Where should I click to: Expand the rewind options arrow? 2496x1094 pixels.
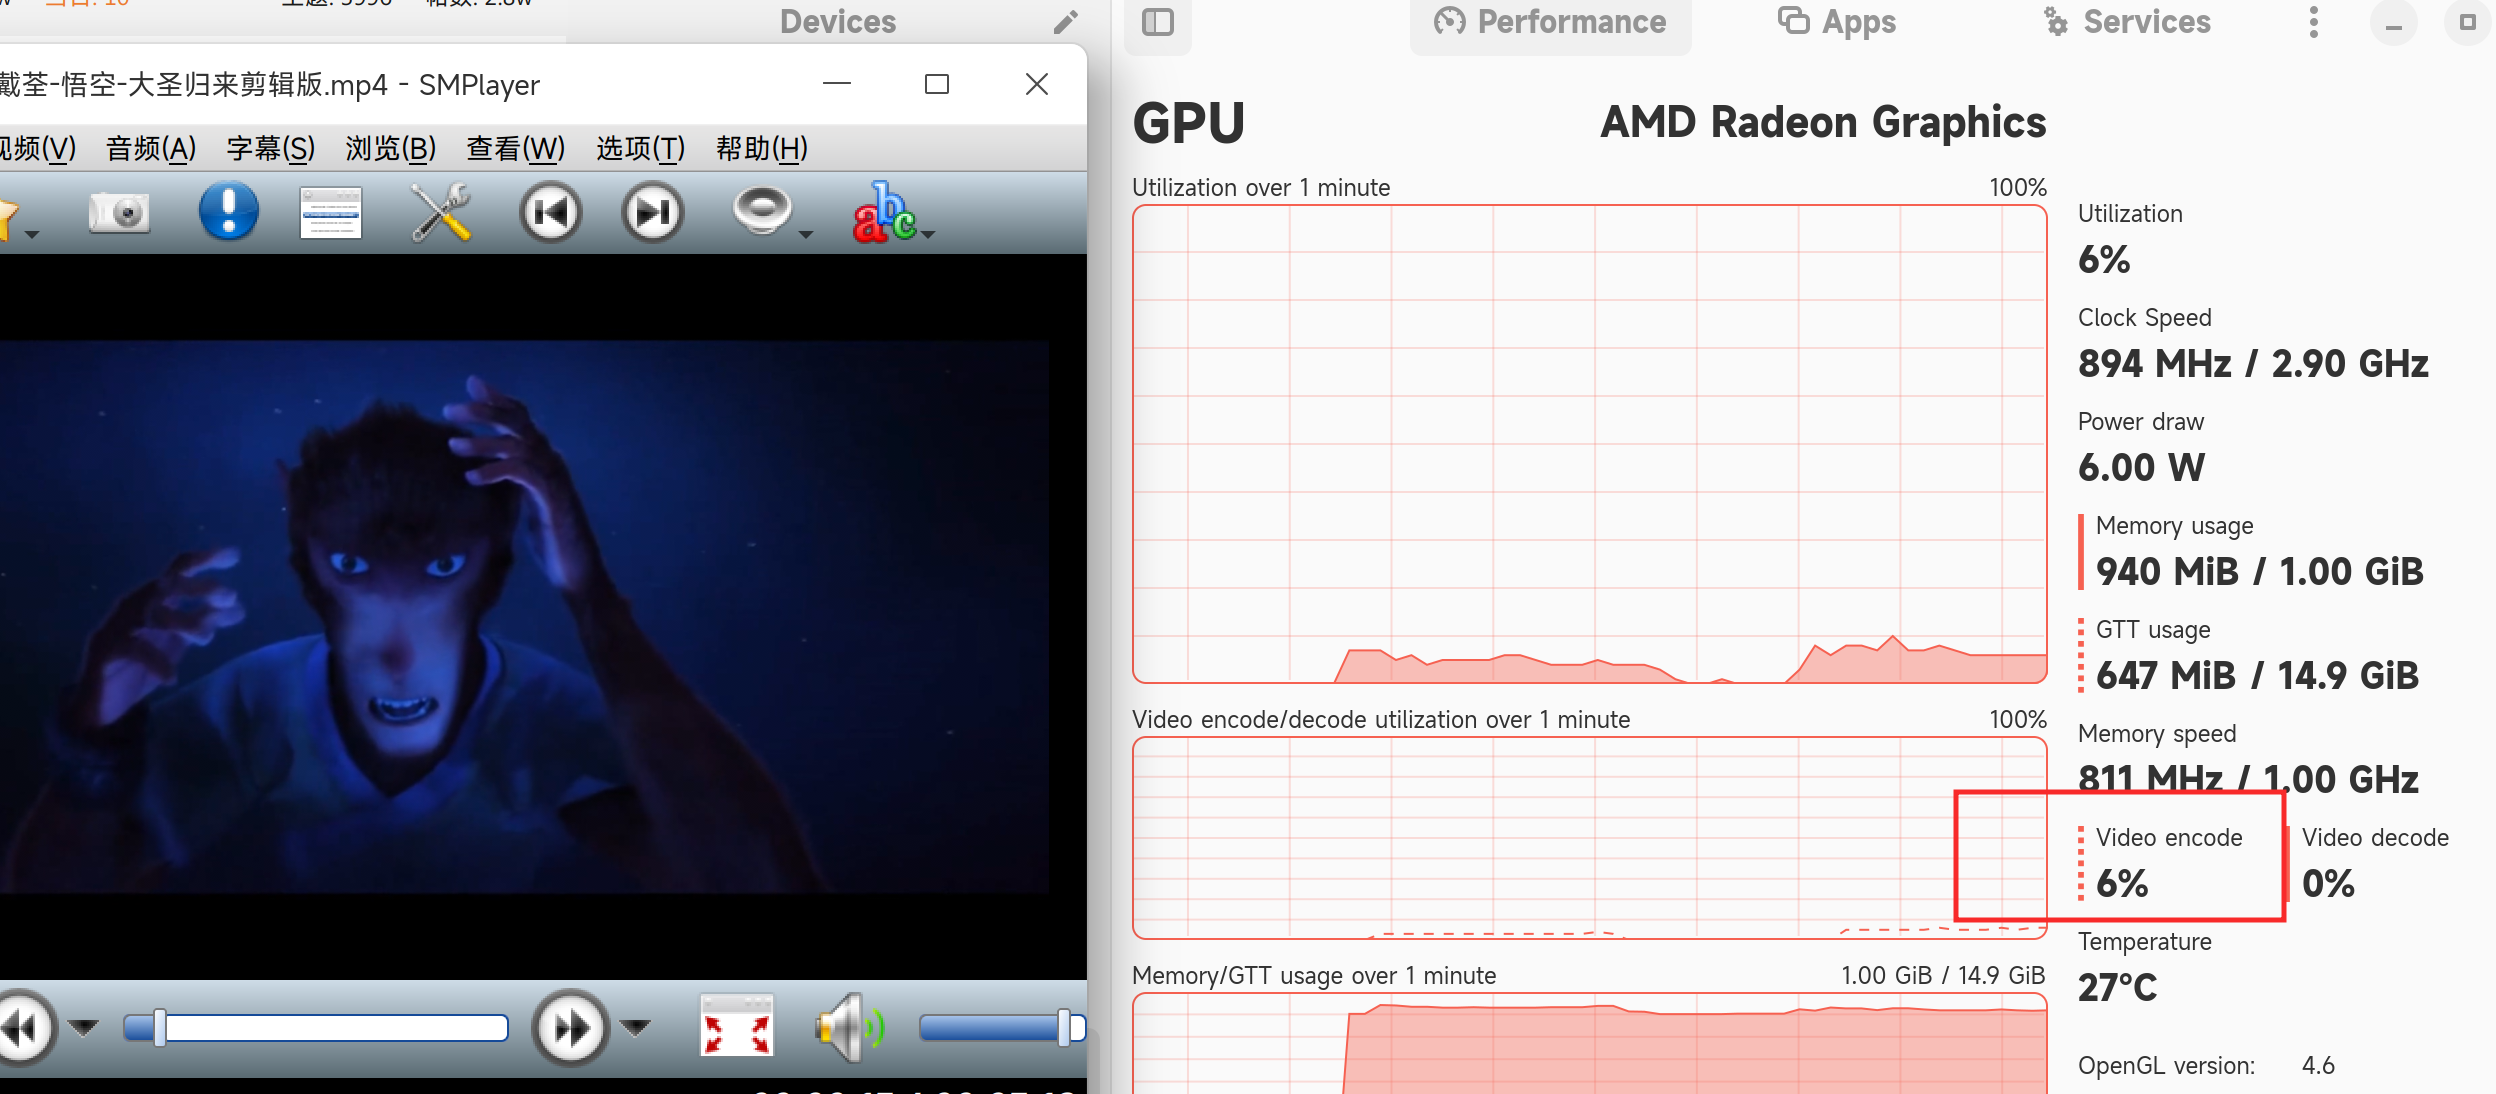point(85,1026)
